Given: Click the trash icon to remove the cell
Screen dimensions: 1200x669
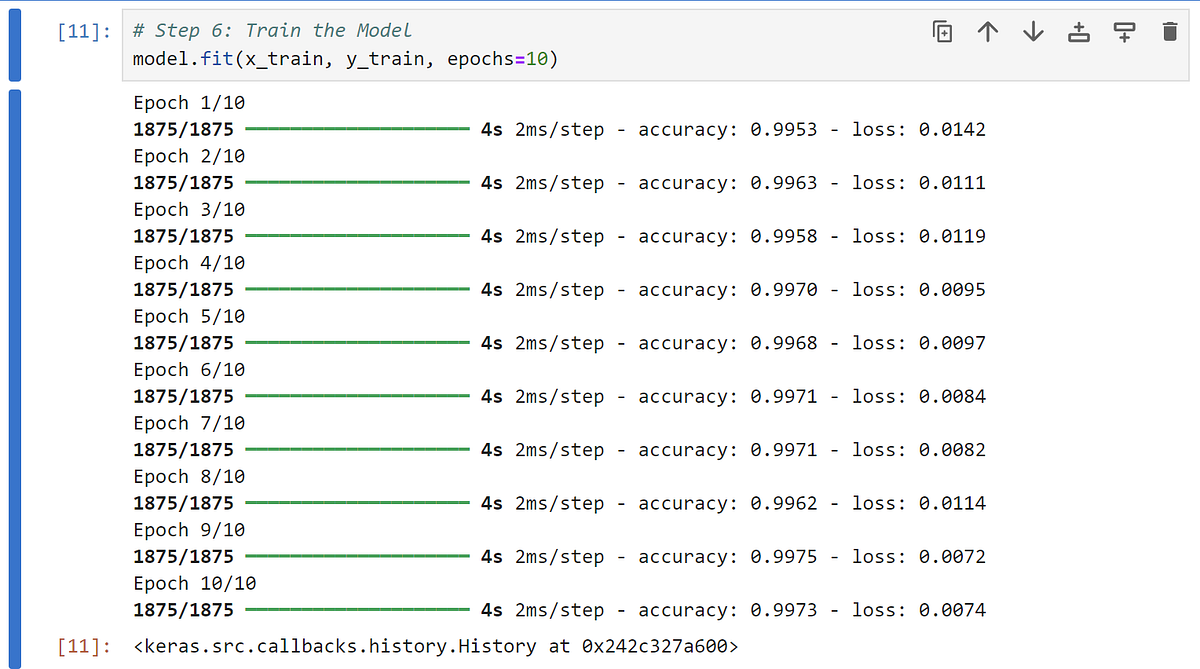Looking at the screenshot, I should click(x=1168, y=31).
